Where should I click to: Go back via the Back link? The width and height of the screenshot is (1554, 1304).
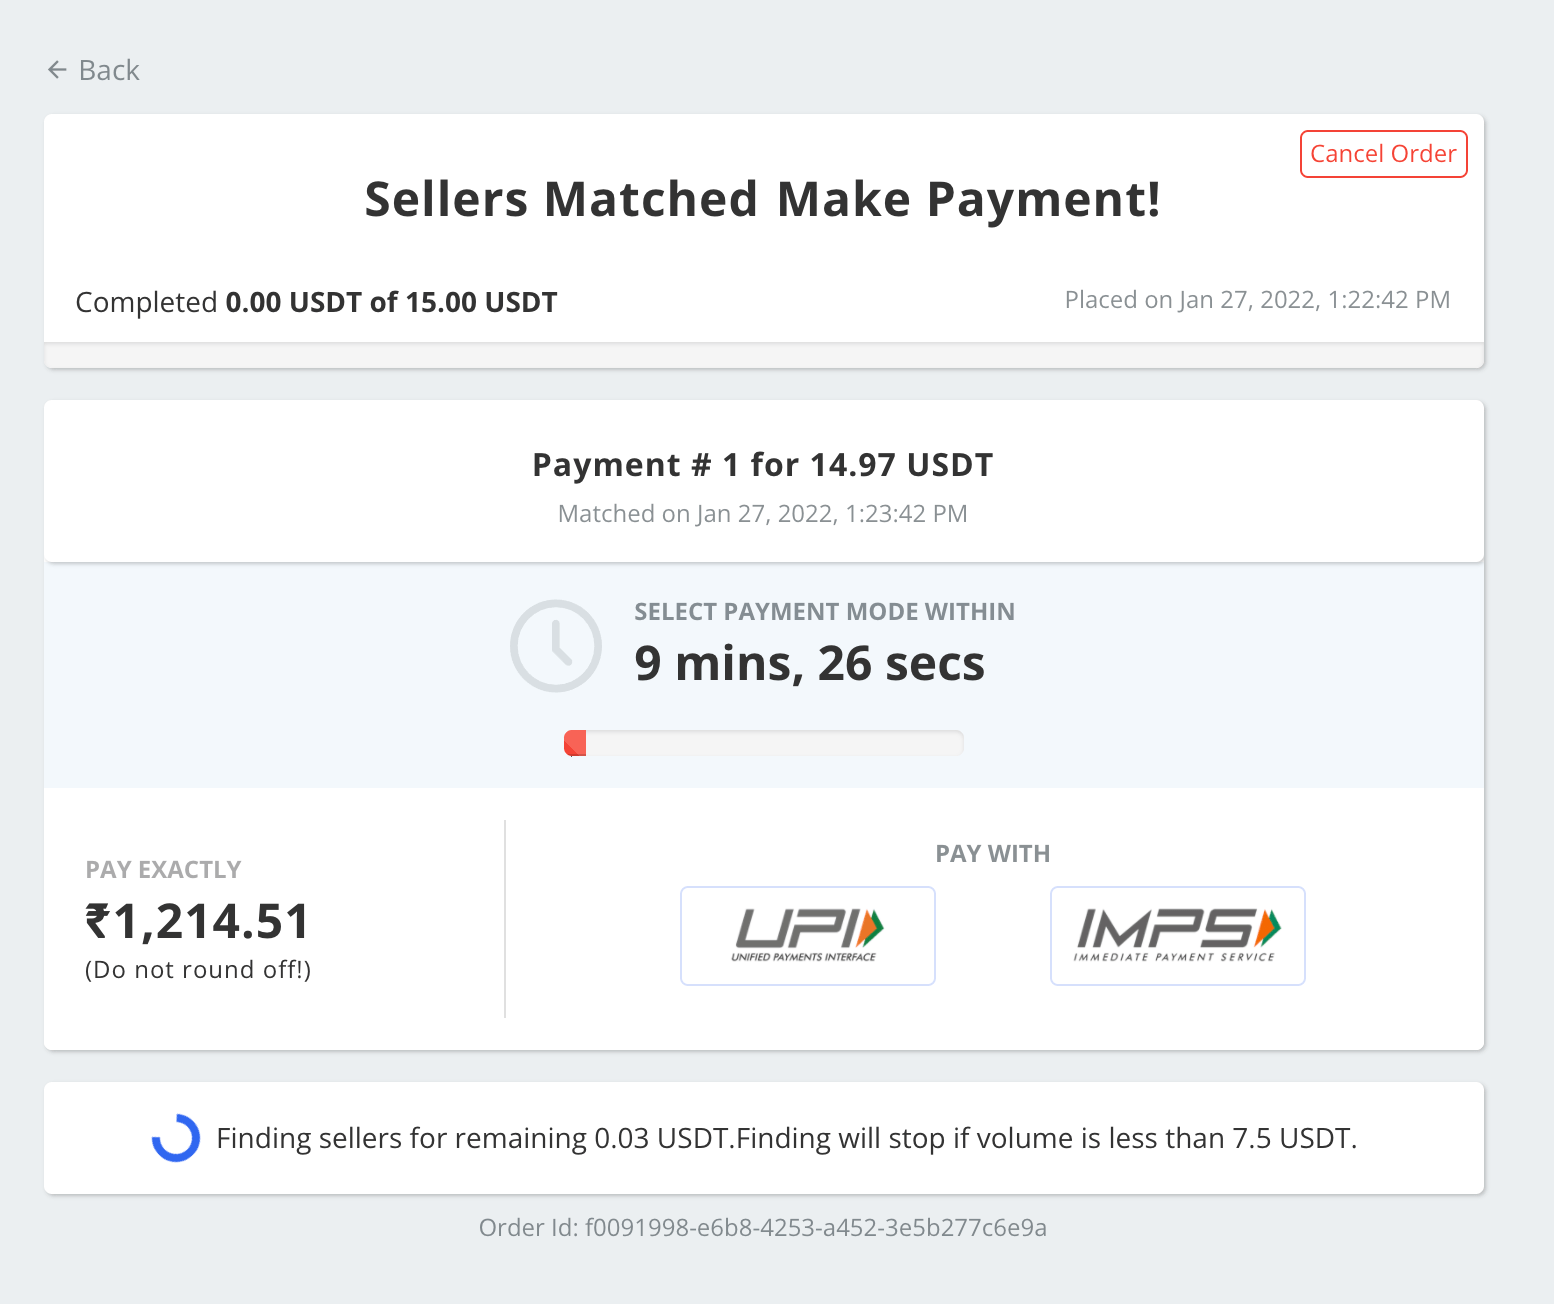(93, 70)
